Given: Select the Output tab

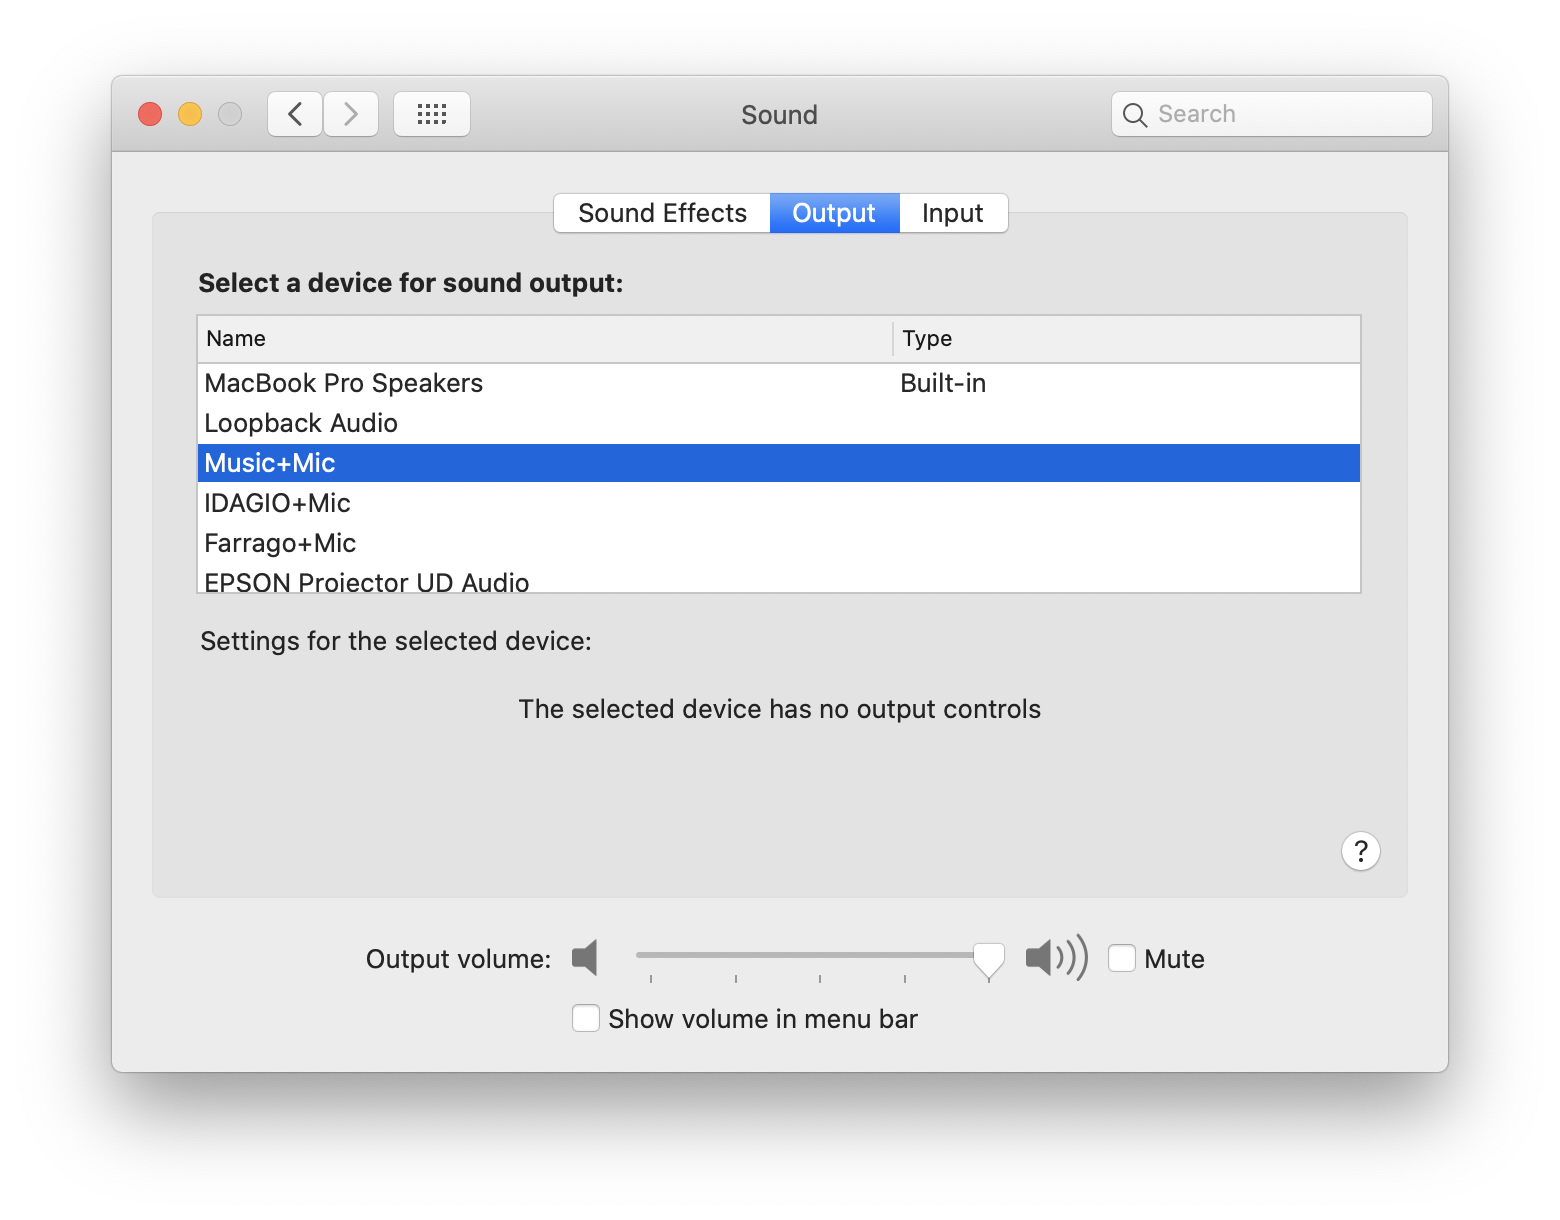Looking at the screenshot, I should point(834,213).
